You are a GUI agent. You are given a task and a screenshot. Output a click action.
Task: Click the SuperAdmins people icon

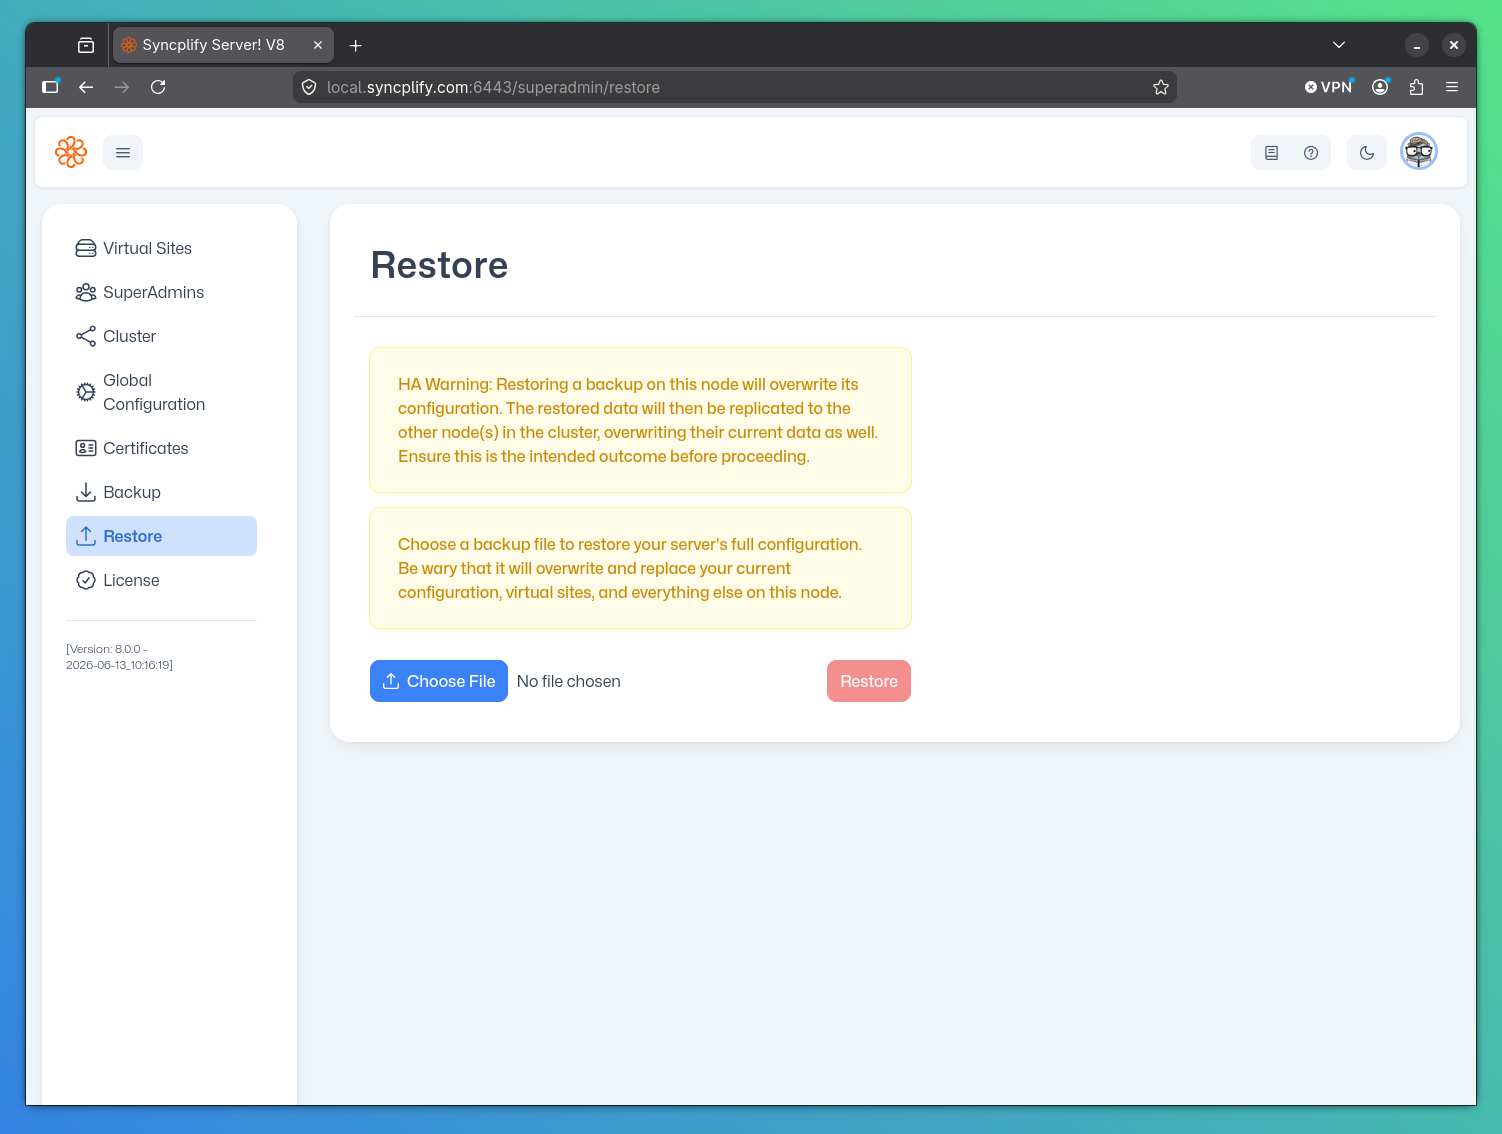pyautogui.click(x=86, y=292)
